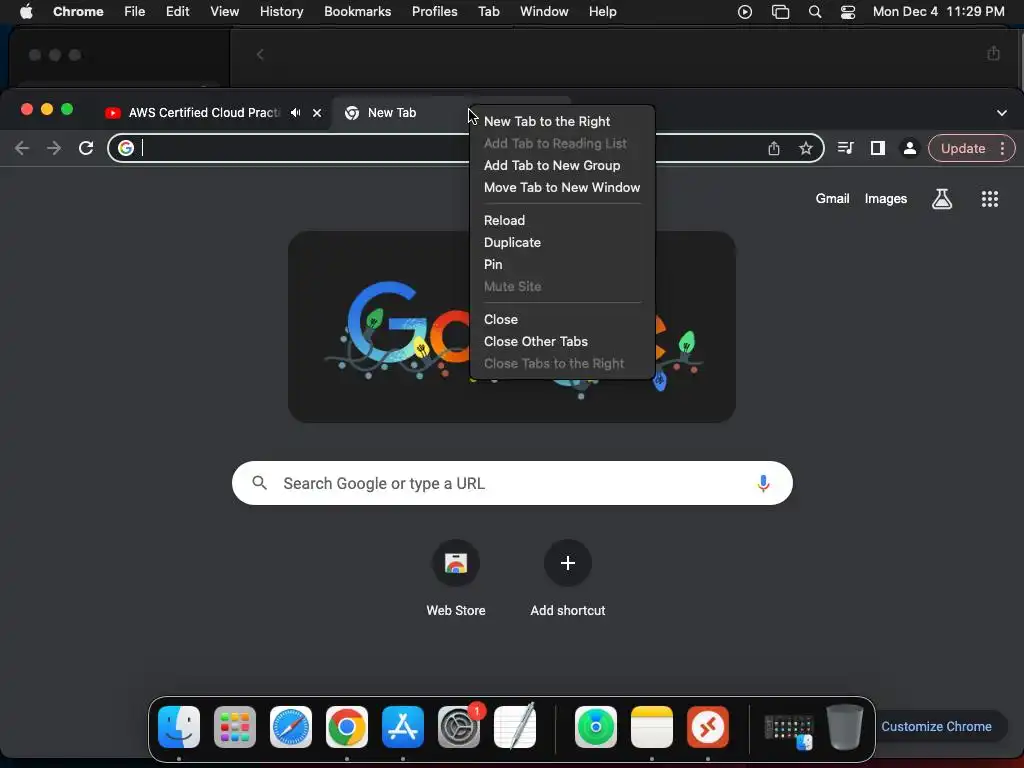The image size is (1024, 768).
Task: Click the back chevron in the background window
Action: pyautogui.click(x=260, y=54)
